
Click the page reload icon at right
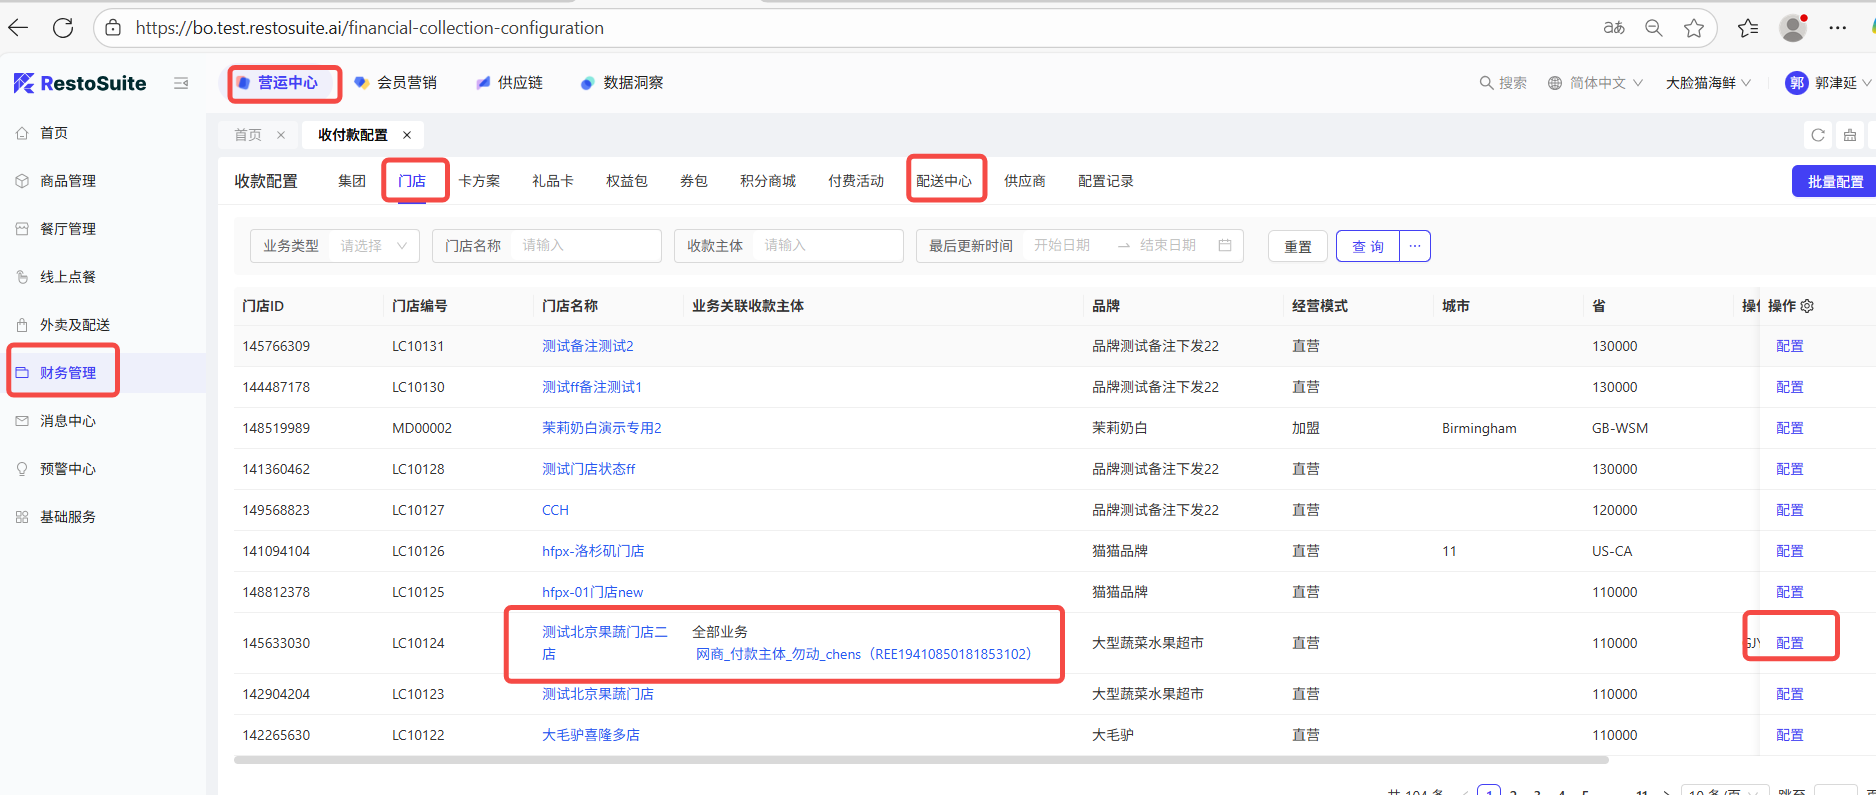pyautogui.click(x=1818, y=135)
